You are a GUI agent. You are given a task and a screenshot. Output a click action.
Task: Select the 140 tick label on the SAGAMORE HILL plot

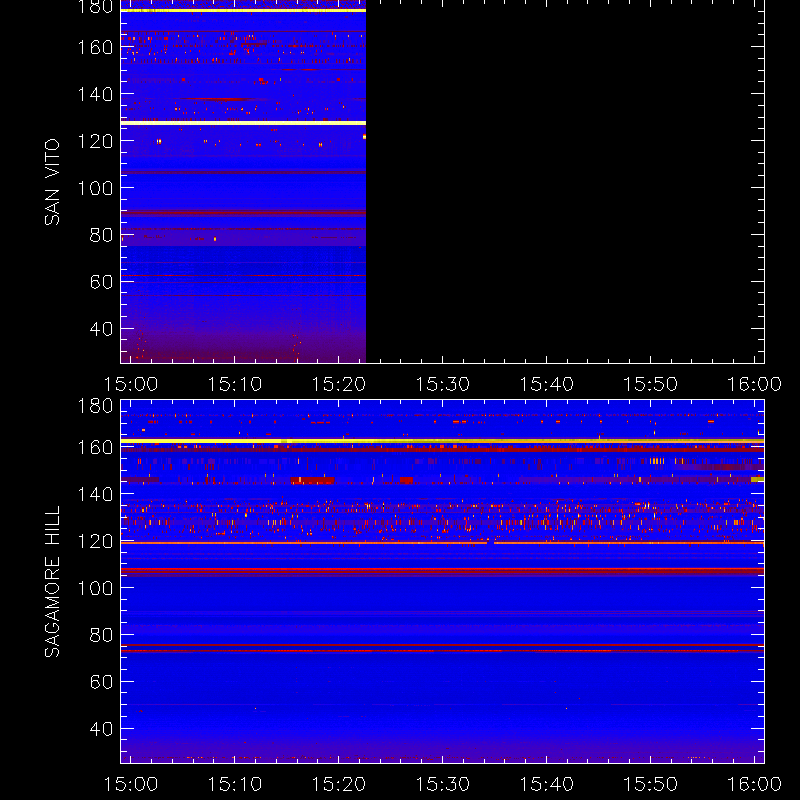click(95, 494)
